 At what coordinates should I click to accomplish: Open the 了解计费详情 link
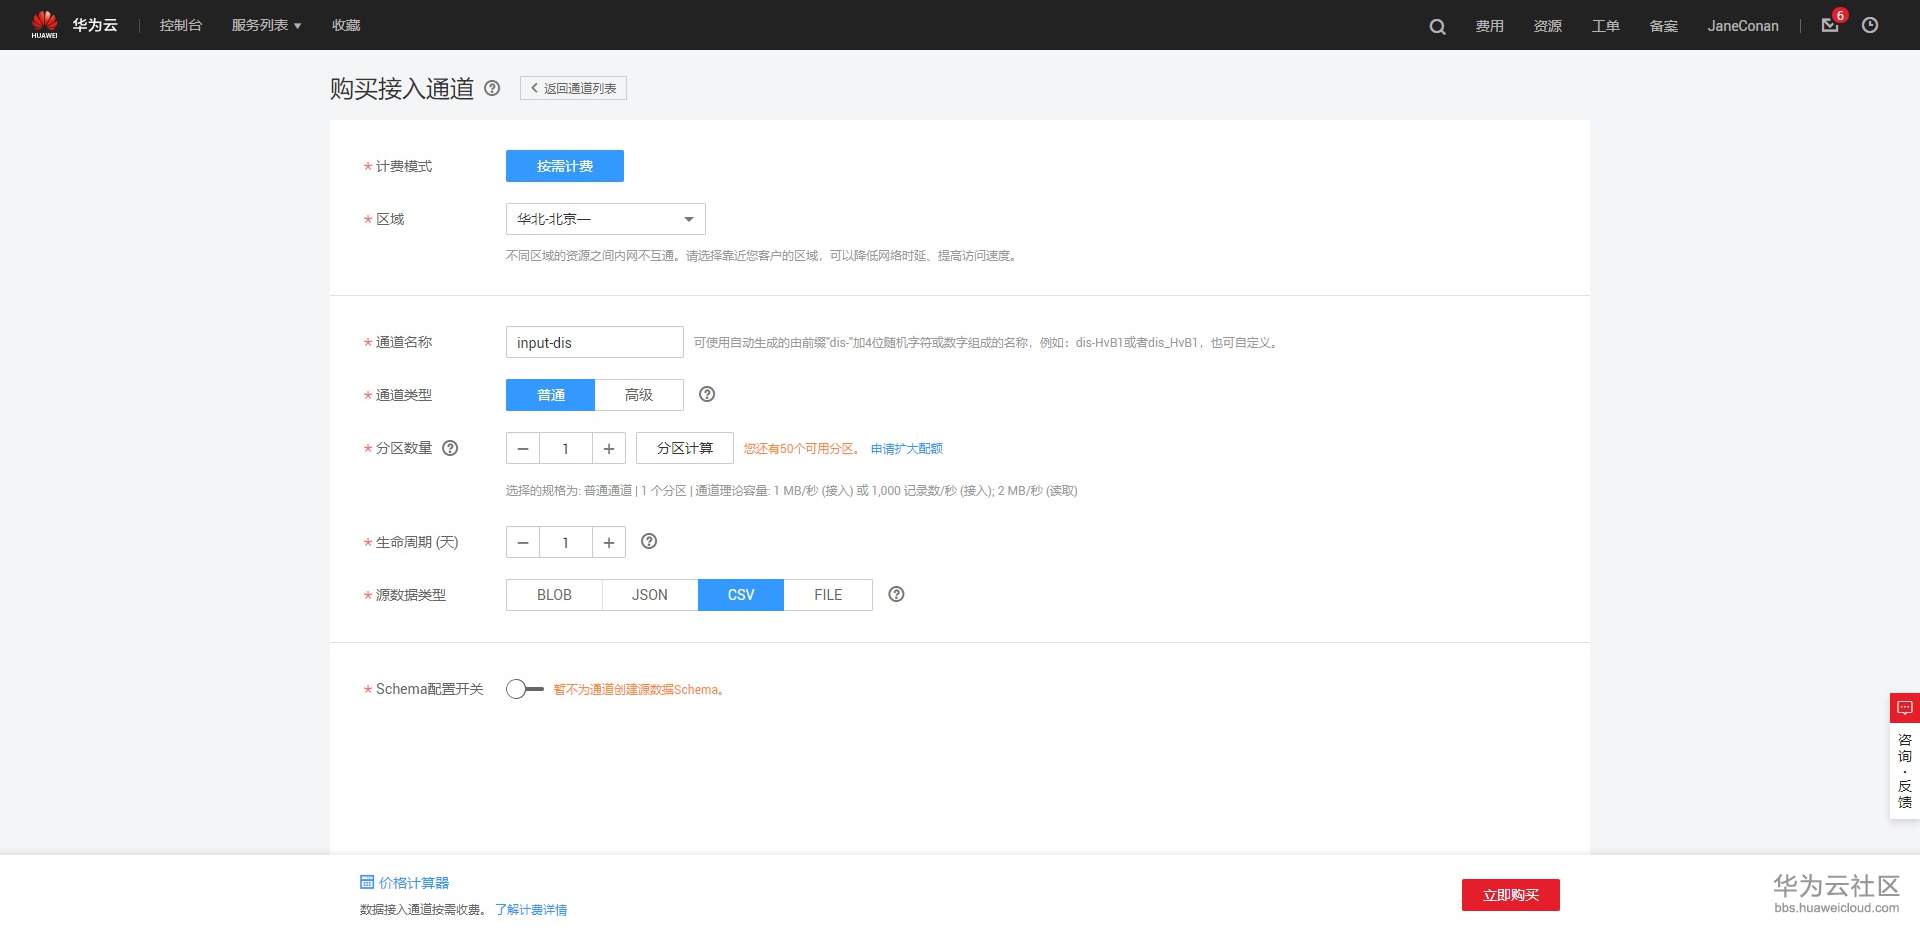(x=531, y=910)
